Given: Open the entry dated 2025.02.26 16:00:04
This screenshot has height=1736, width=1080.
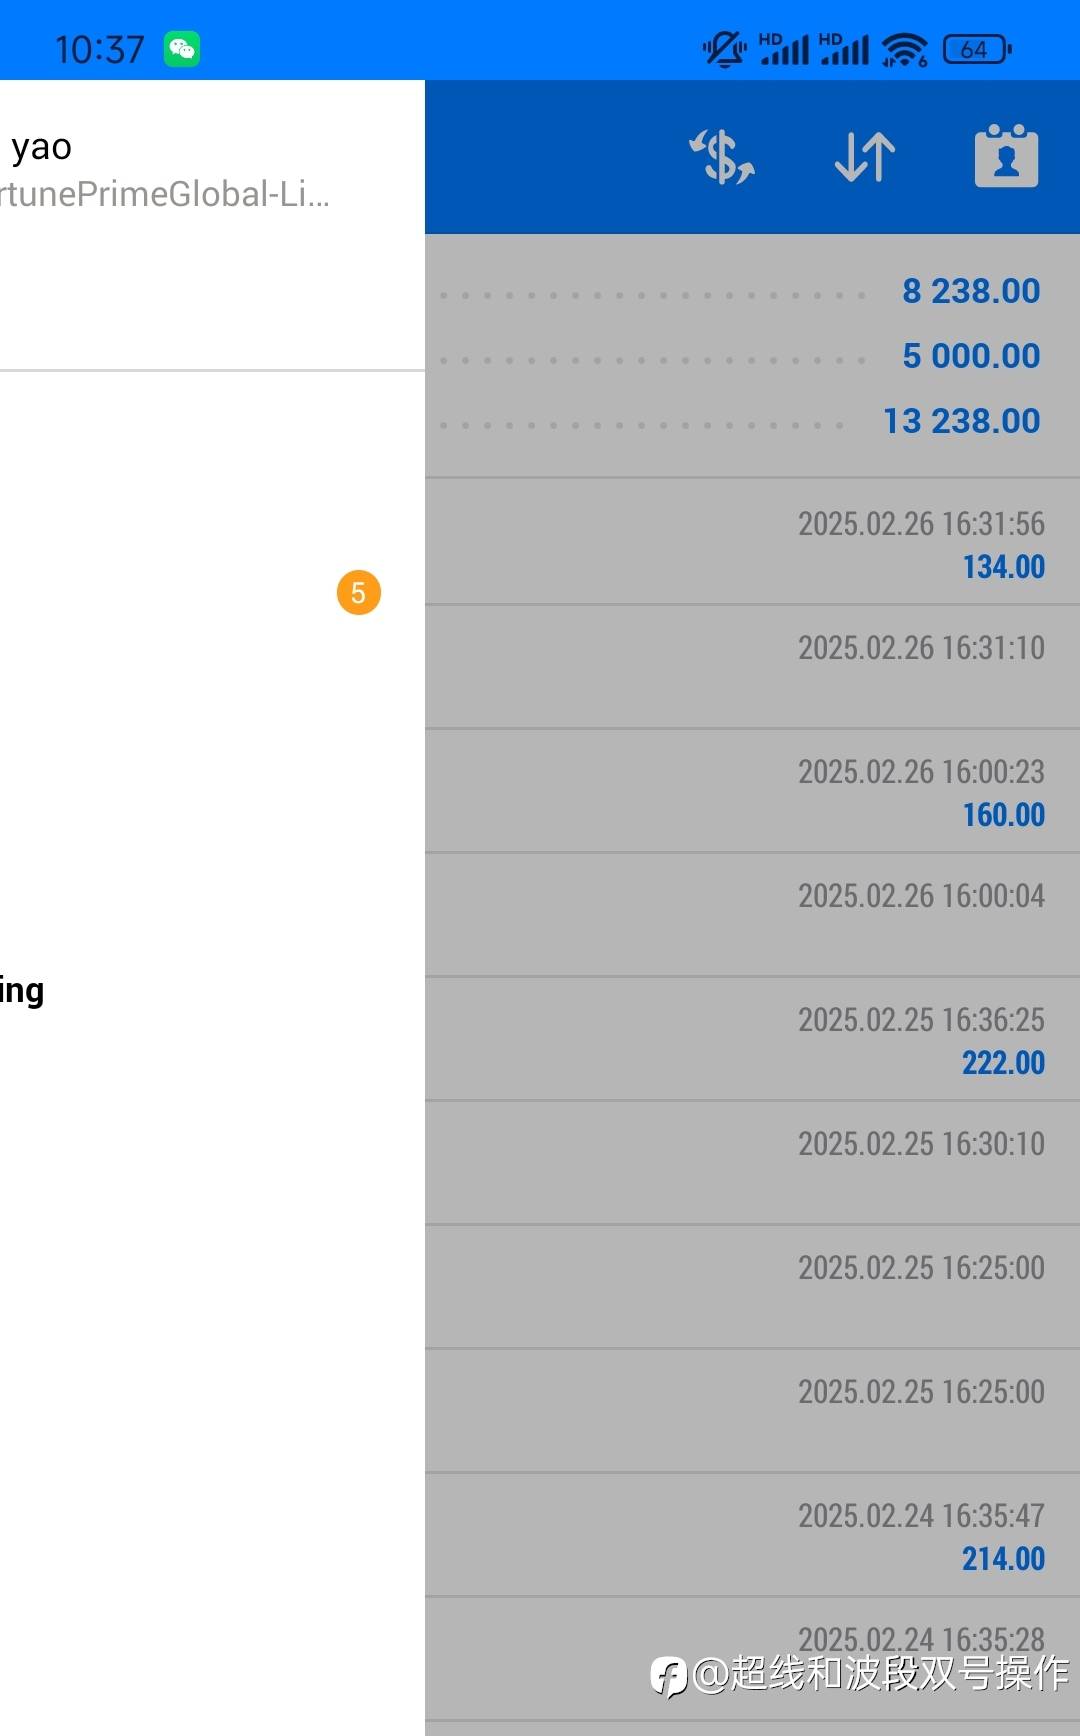Looking at the screenshot, I should 752,914.
